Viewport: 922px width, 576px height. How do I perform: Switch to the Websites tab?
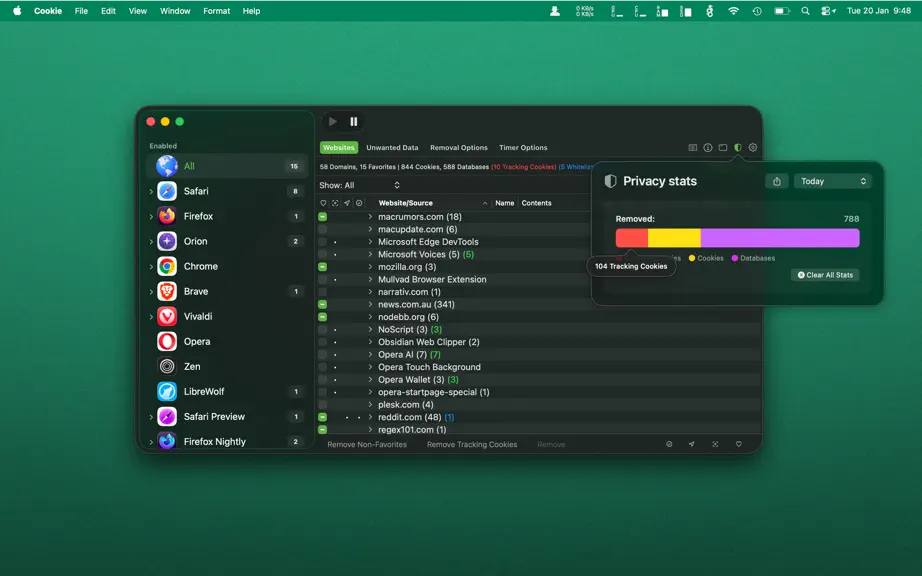[x=339, y=148]
